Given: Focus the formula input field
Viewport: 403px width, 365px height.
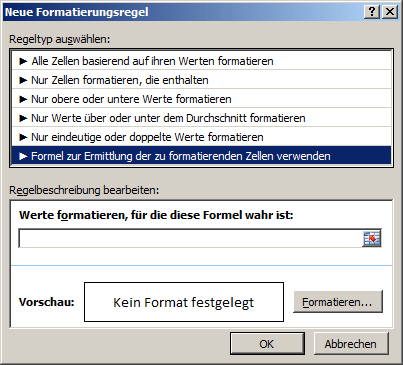Looking at the screenshot, I should pyautogui.click(x=190, y=238).
